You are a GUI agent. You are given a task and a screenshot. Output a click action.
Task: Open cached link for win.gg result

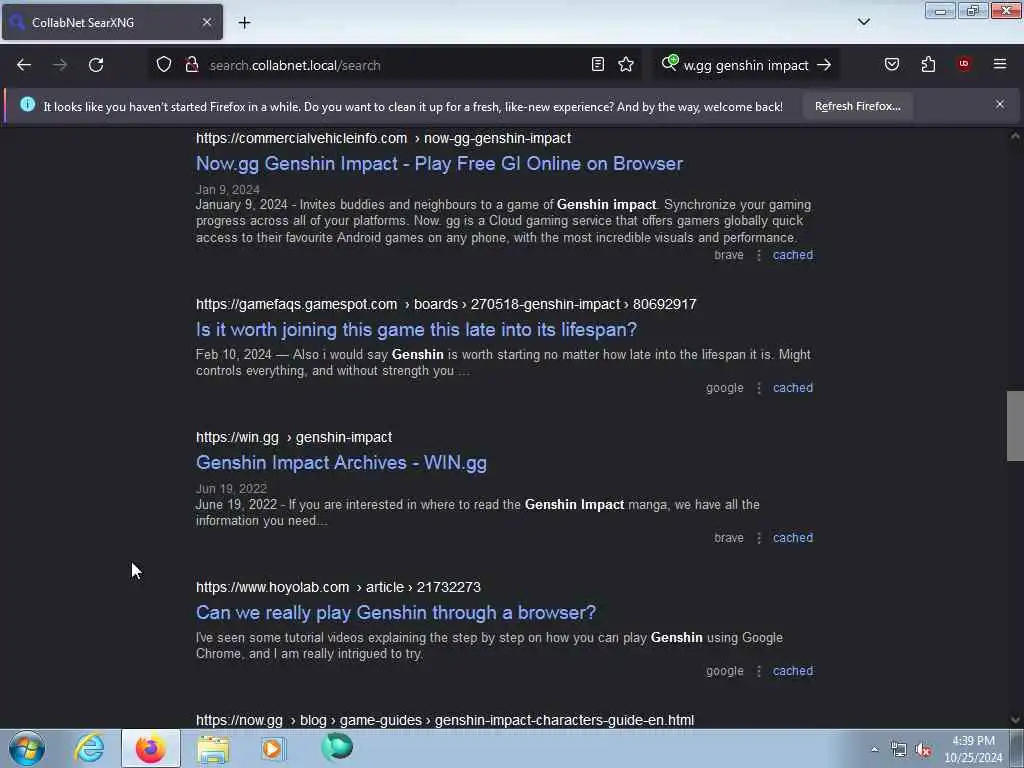793,537
